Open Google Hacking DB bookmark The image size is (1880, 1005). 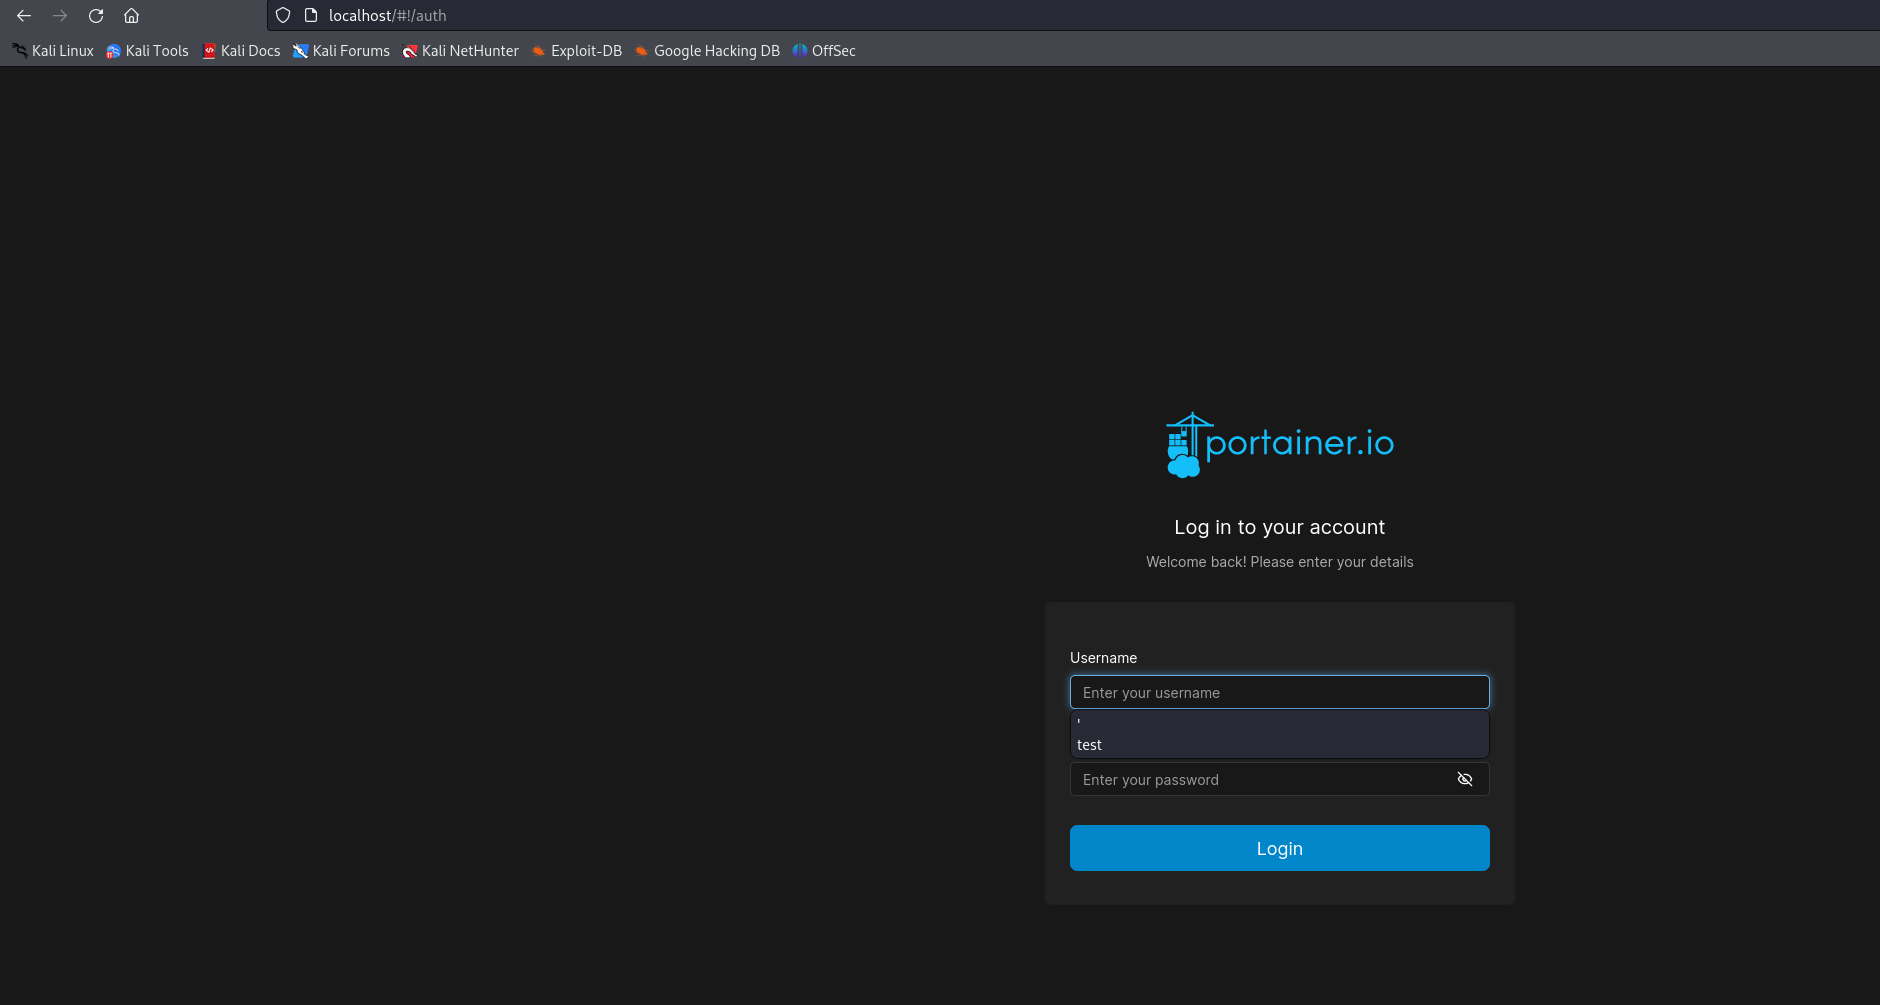pos(707,51)
